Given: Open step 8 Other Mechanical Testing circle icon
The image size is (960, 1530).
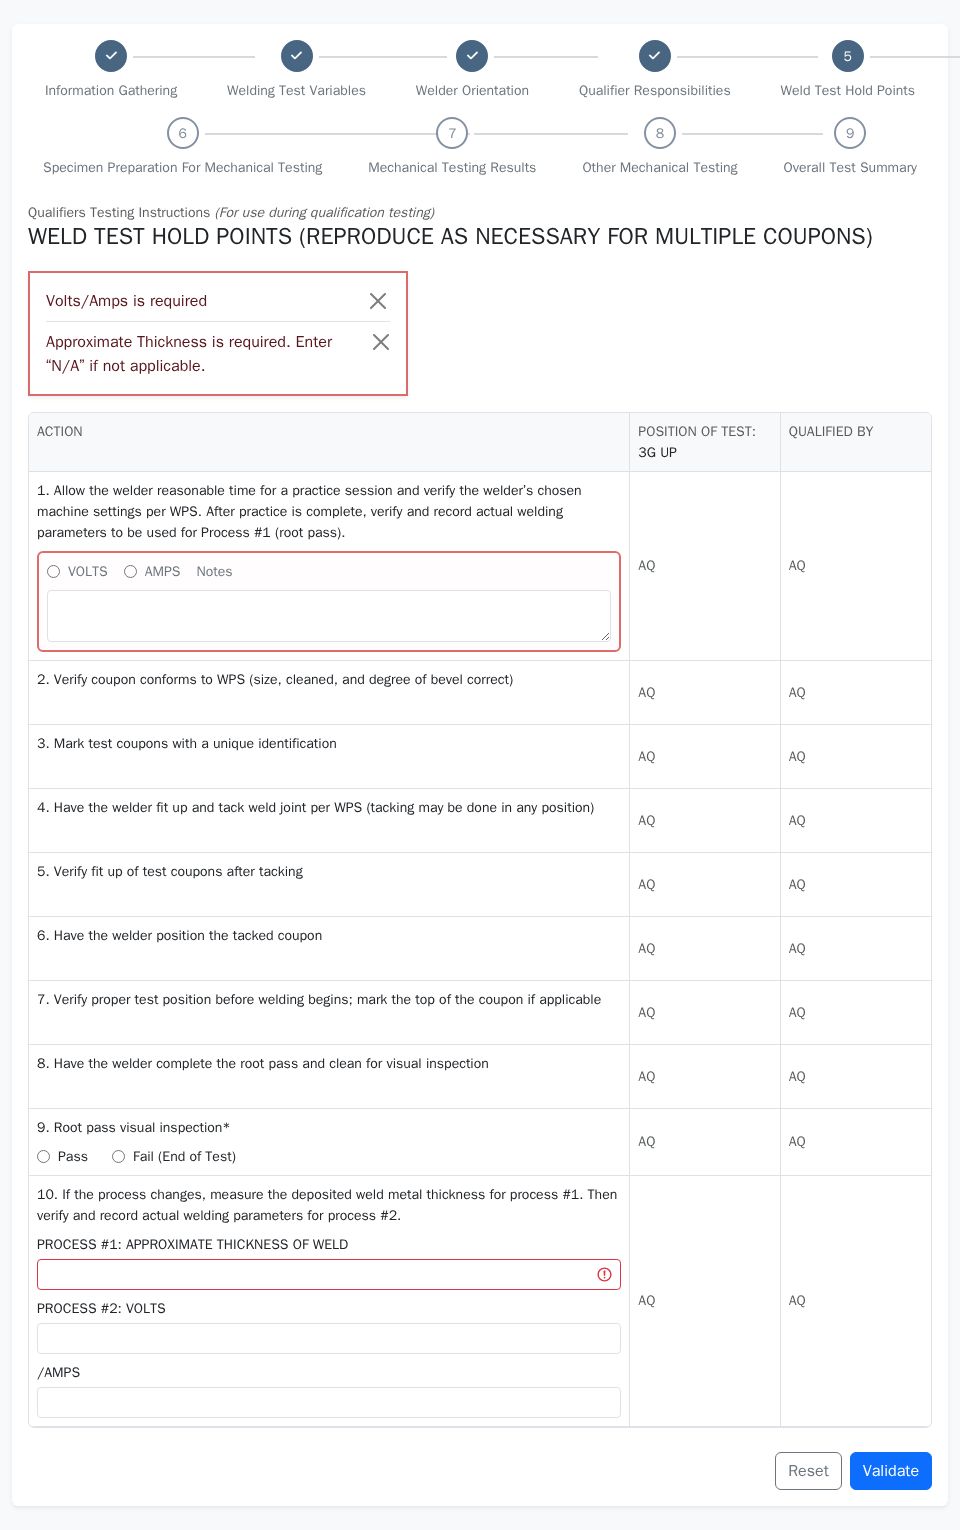Looking at the screenshot, I should (x=660, y=133).
